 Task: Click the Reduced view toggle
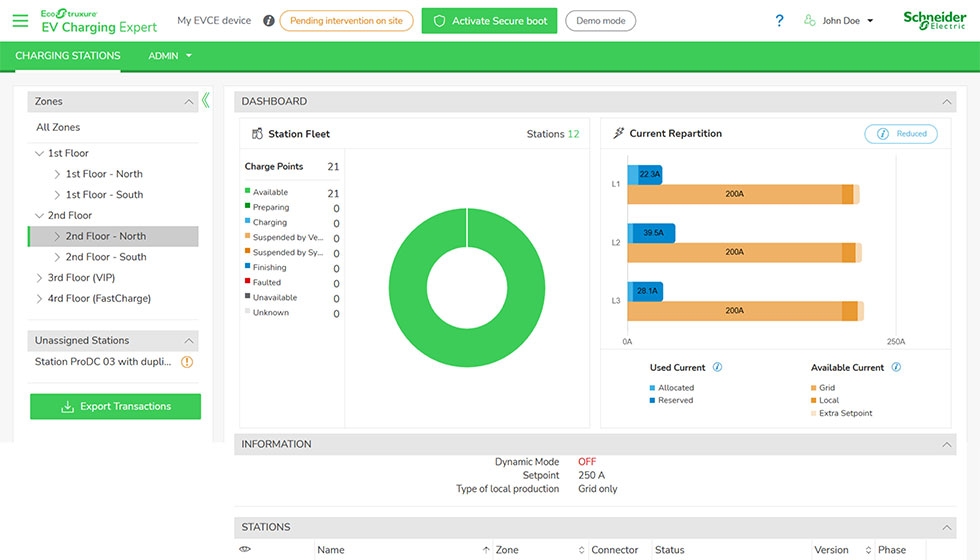click(901, 134)
